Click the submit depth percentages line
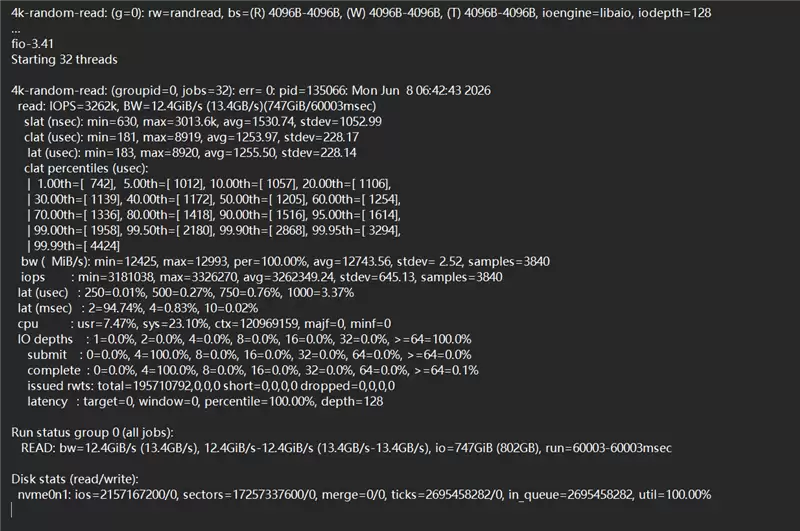The image size is (800, 531). tap(249, 355)
